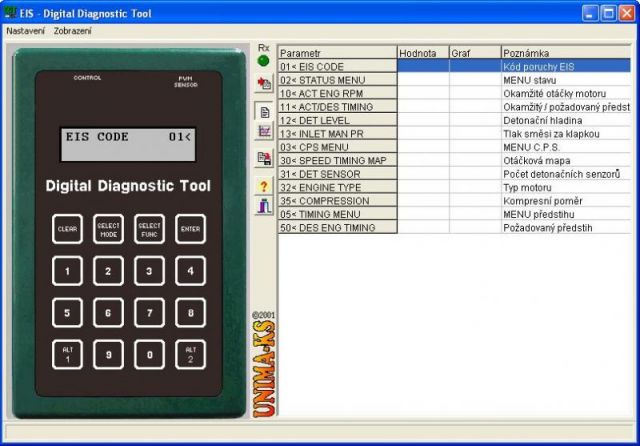Click keypad digit 6
Screen dimensions: 640x446
[108, 313]
